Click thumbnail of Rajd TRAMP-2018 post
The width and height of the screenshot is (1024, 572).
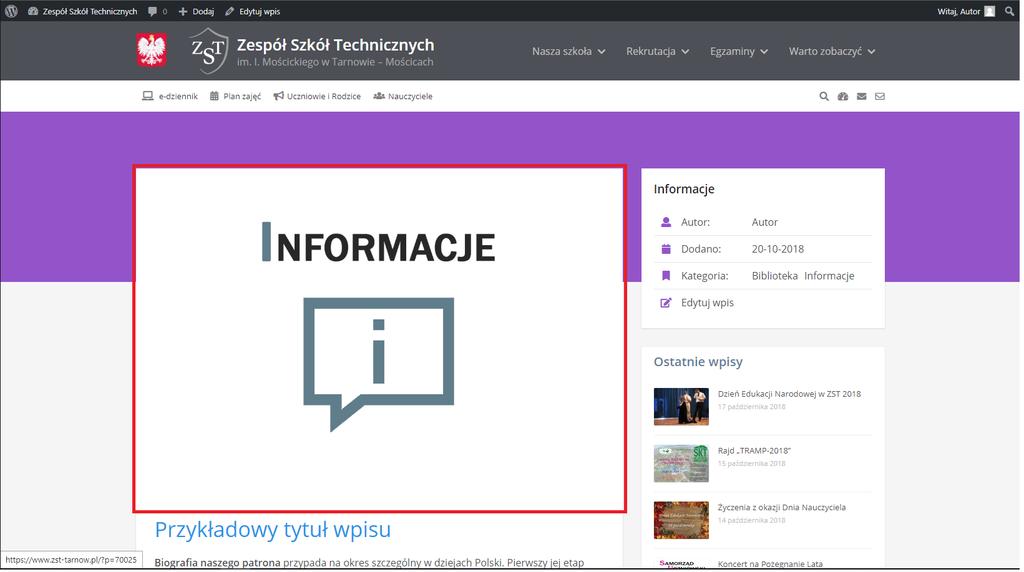(680, 463)
